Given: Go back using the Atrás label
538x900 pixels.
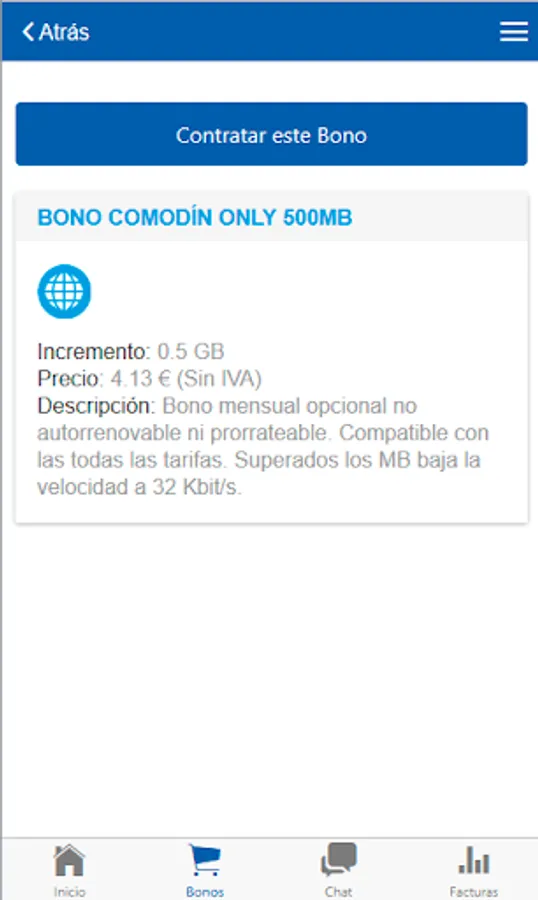Looking at the screenshot, I should 64,32.
